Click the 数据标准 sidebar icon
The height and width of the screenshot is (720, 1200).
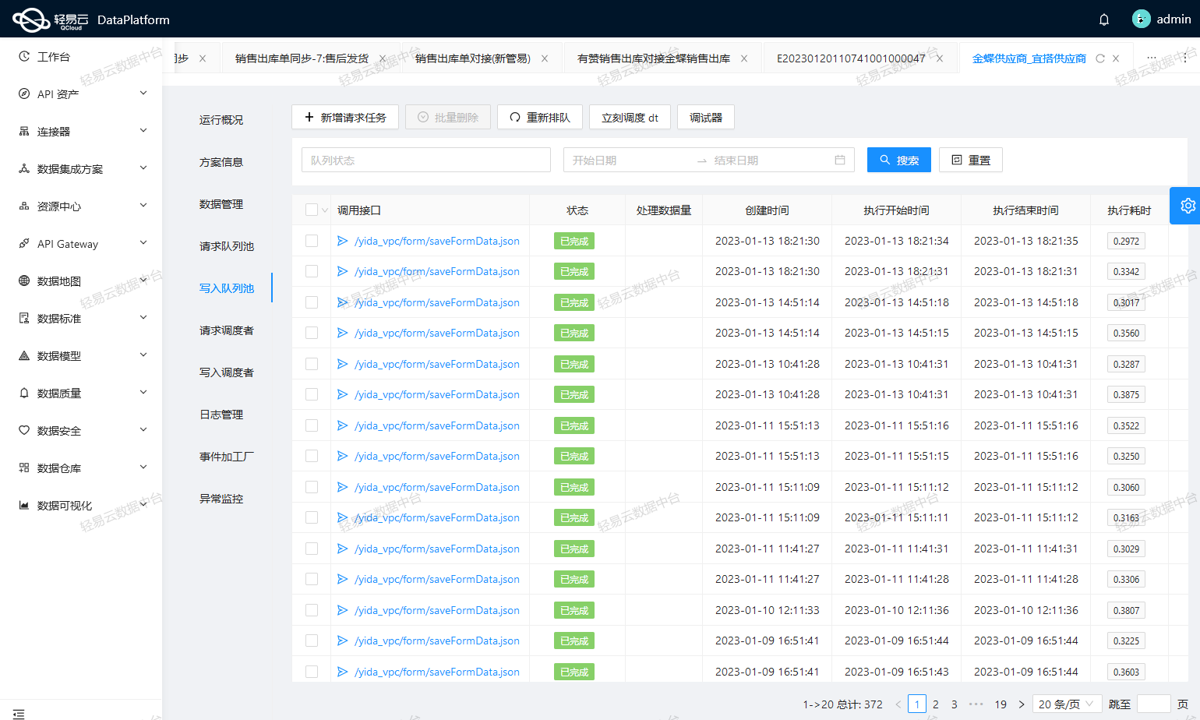pos(24,318)
